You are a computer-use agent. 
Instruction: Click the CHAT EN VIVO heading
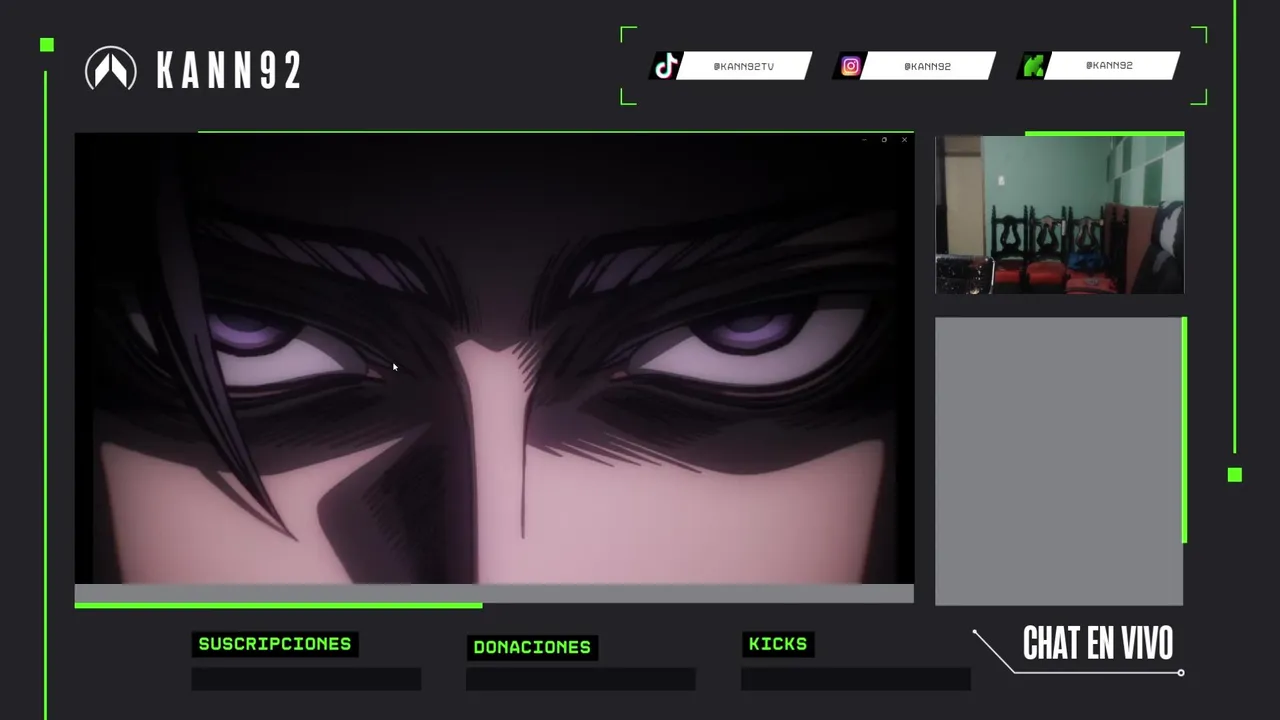pyautogui.click(x=1097, y=644)
